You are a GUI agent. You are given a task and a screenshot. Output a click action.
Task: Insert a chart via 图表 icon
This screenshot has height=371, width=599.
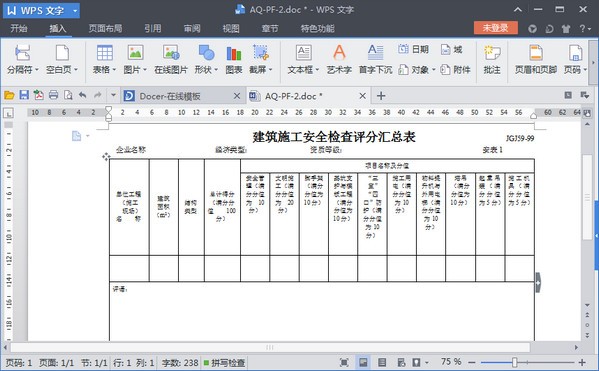point(234,58)
